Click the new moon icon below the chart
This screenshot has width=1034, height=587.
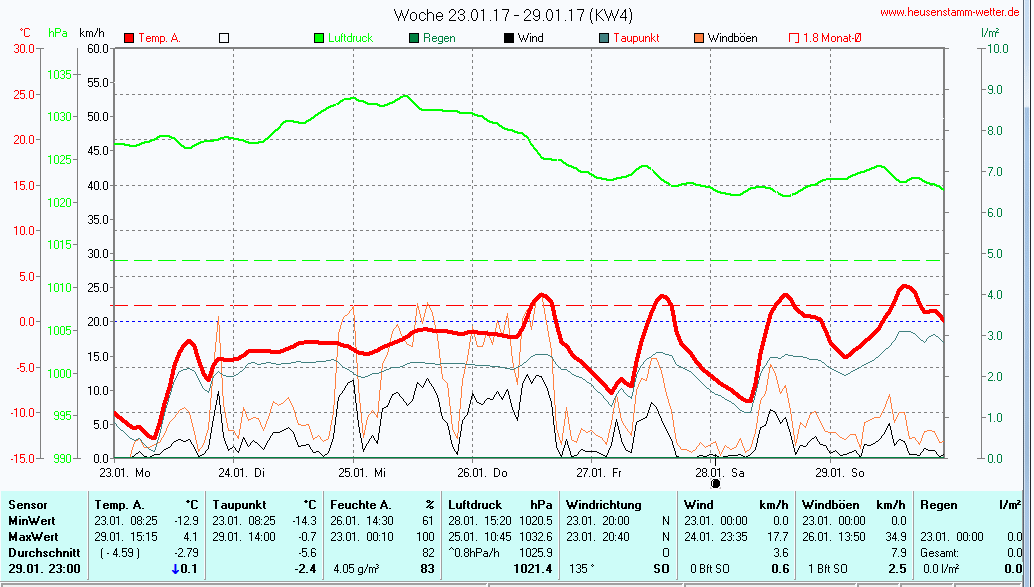(715, 483)
